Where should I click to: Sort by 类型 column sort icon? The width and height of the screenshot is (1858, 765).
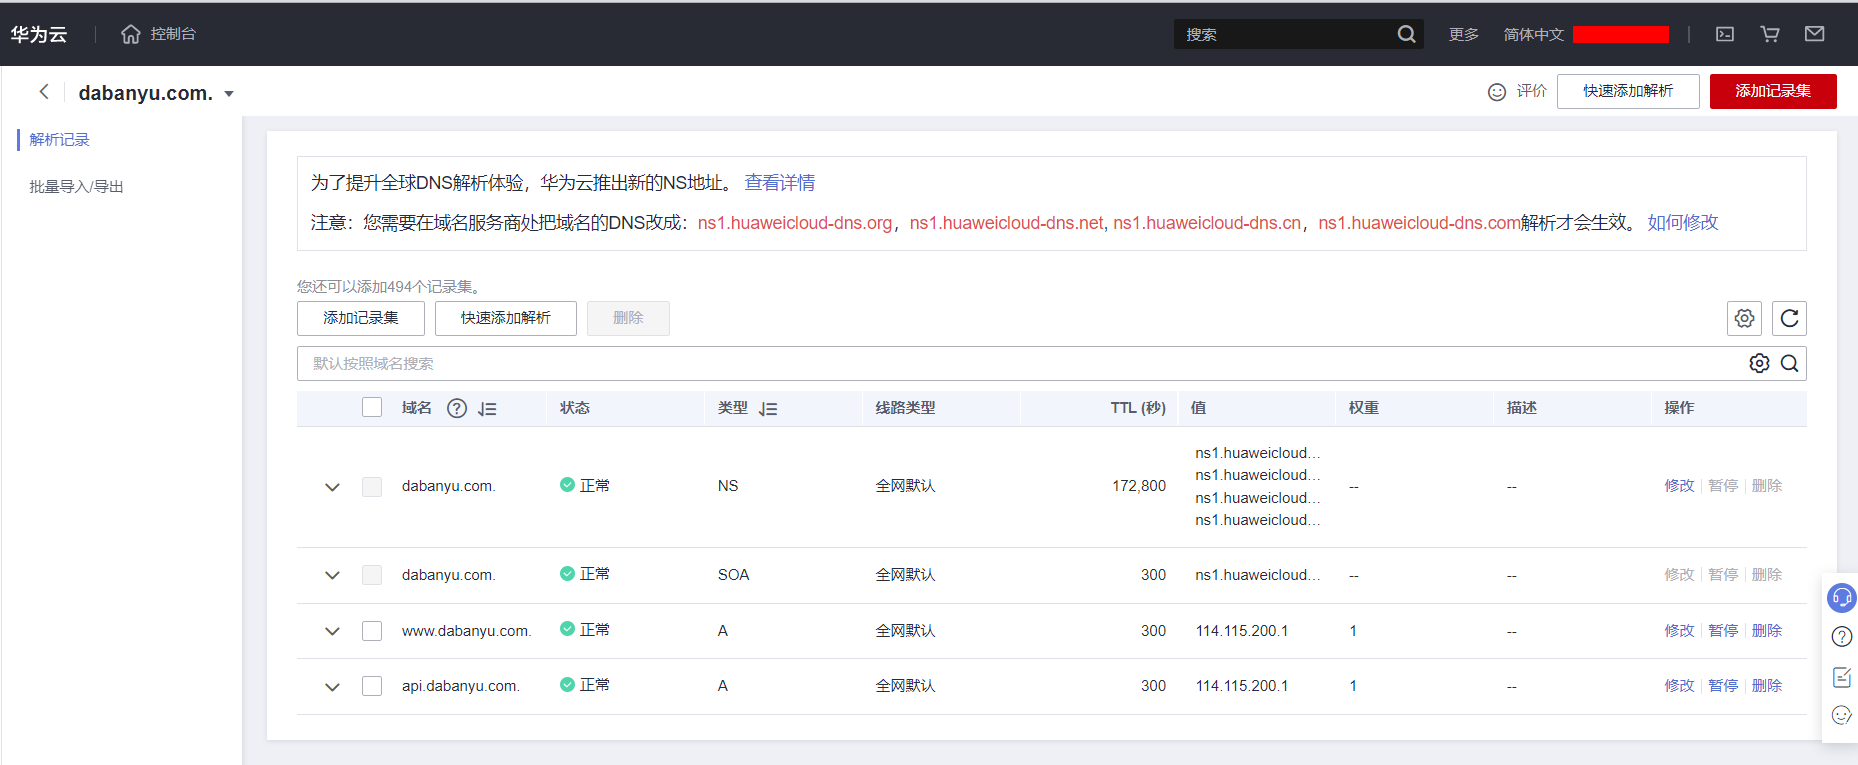tap(768, 408)
